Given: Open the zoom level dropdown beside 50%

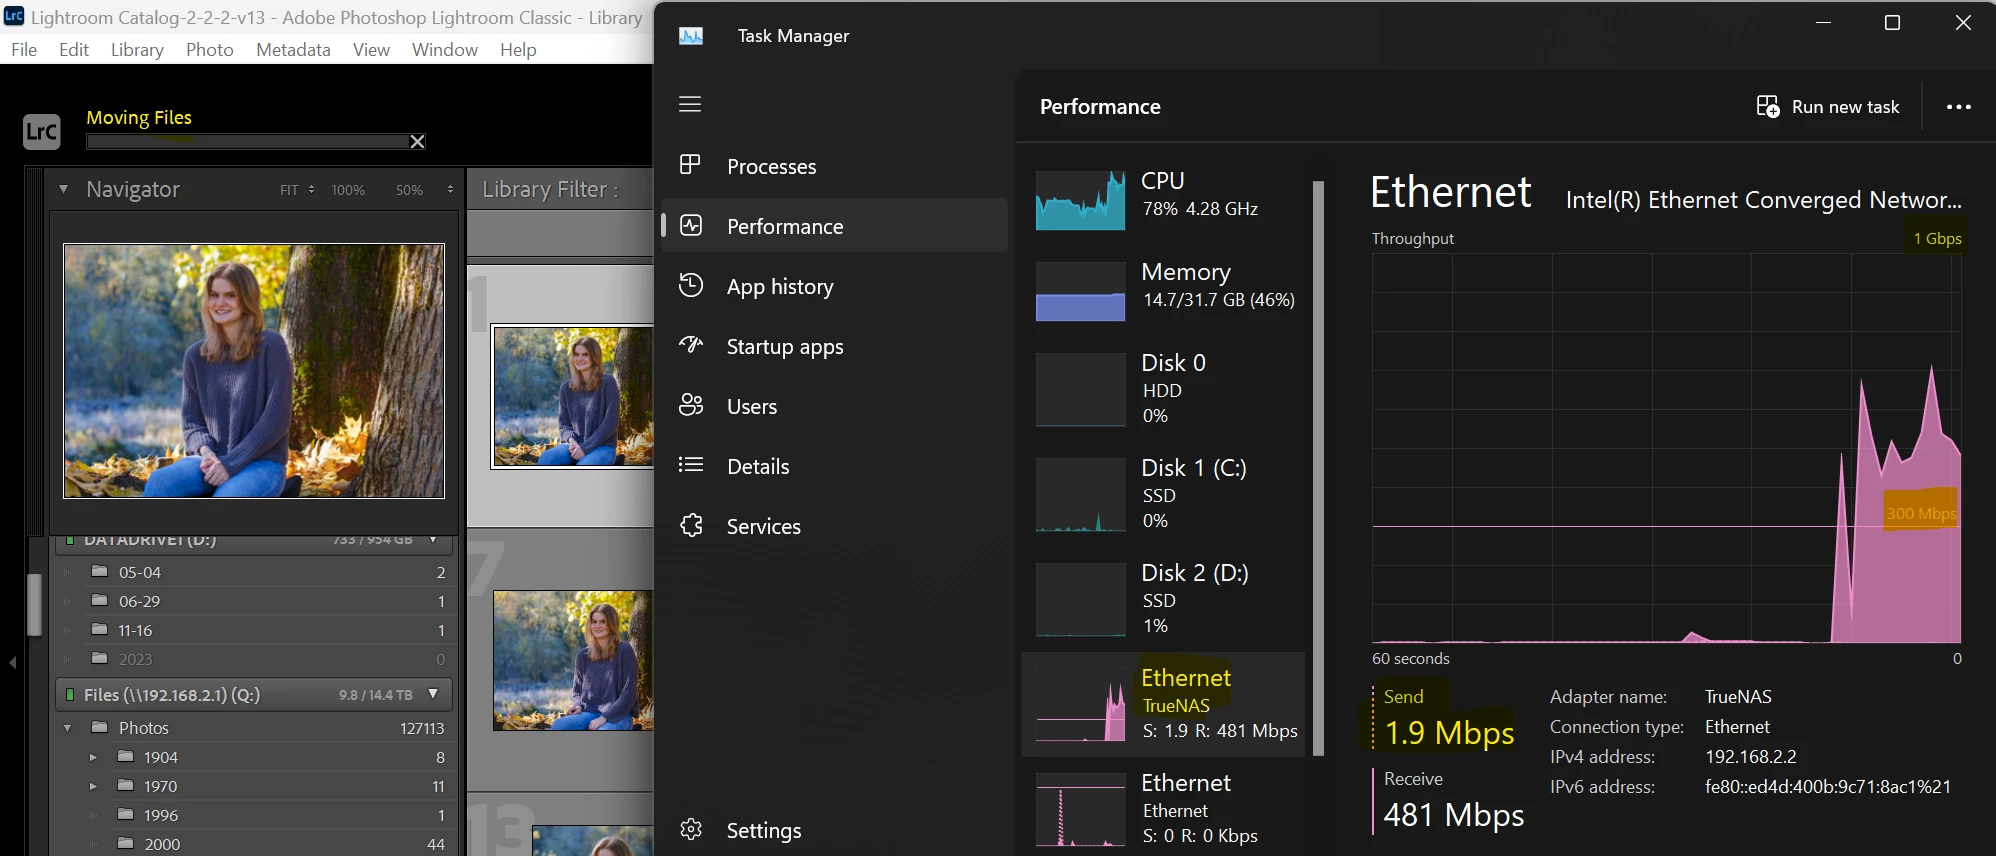Looking at the screenshot, I should pos(450,190).
